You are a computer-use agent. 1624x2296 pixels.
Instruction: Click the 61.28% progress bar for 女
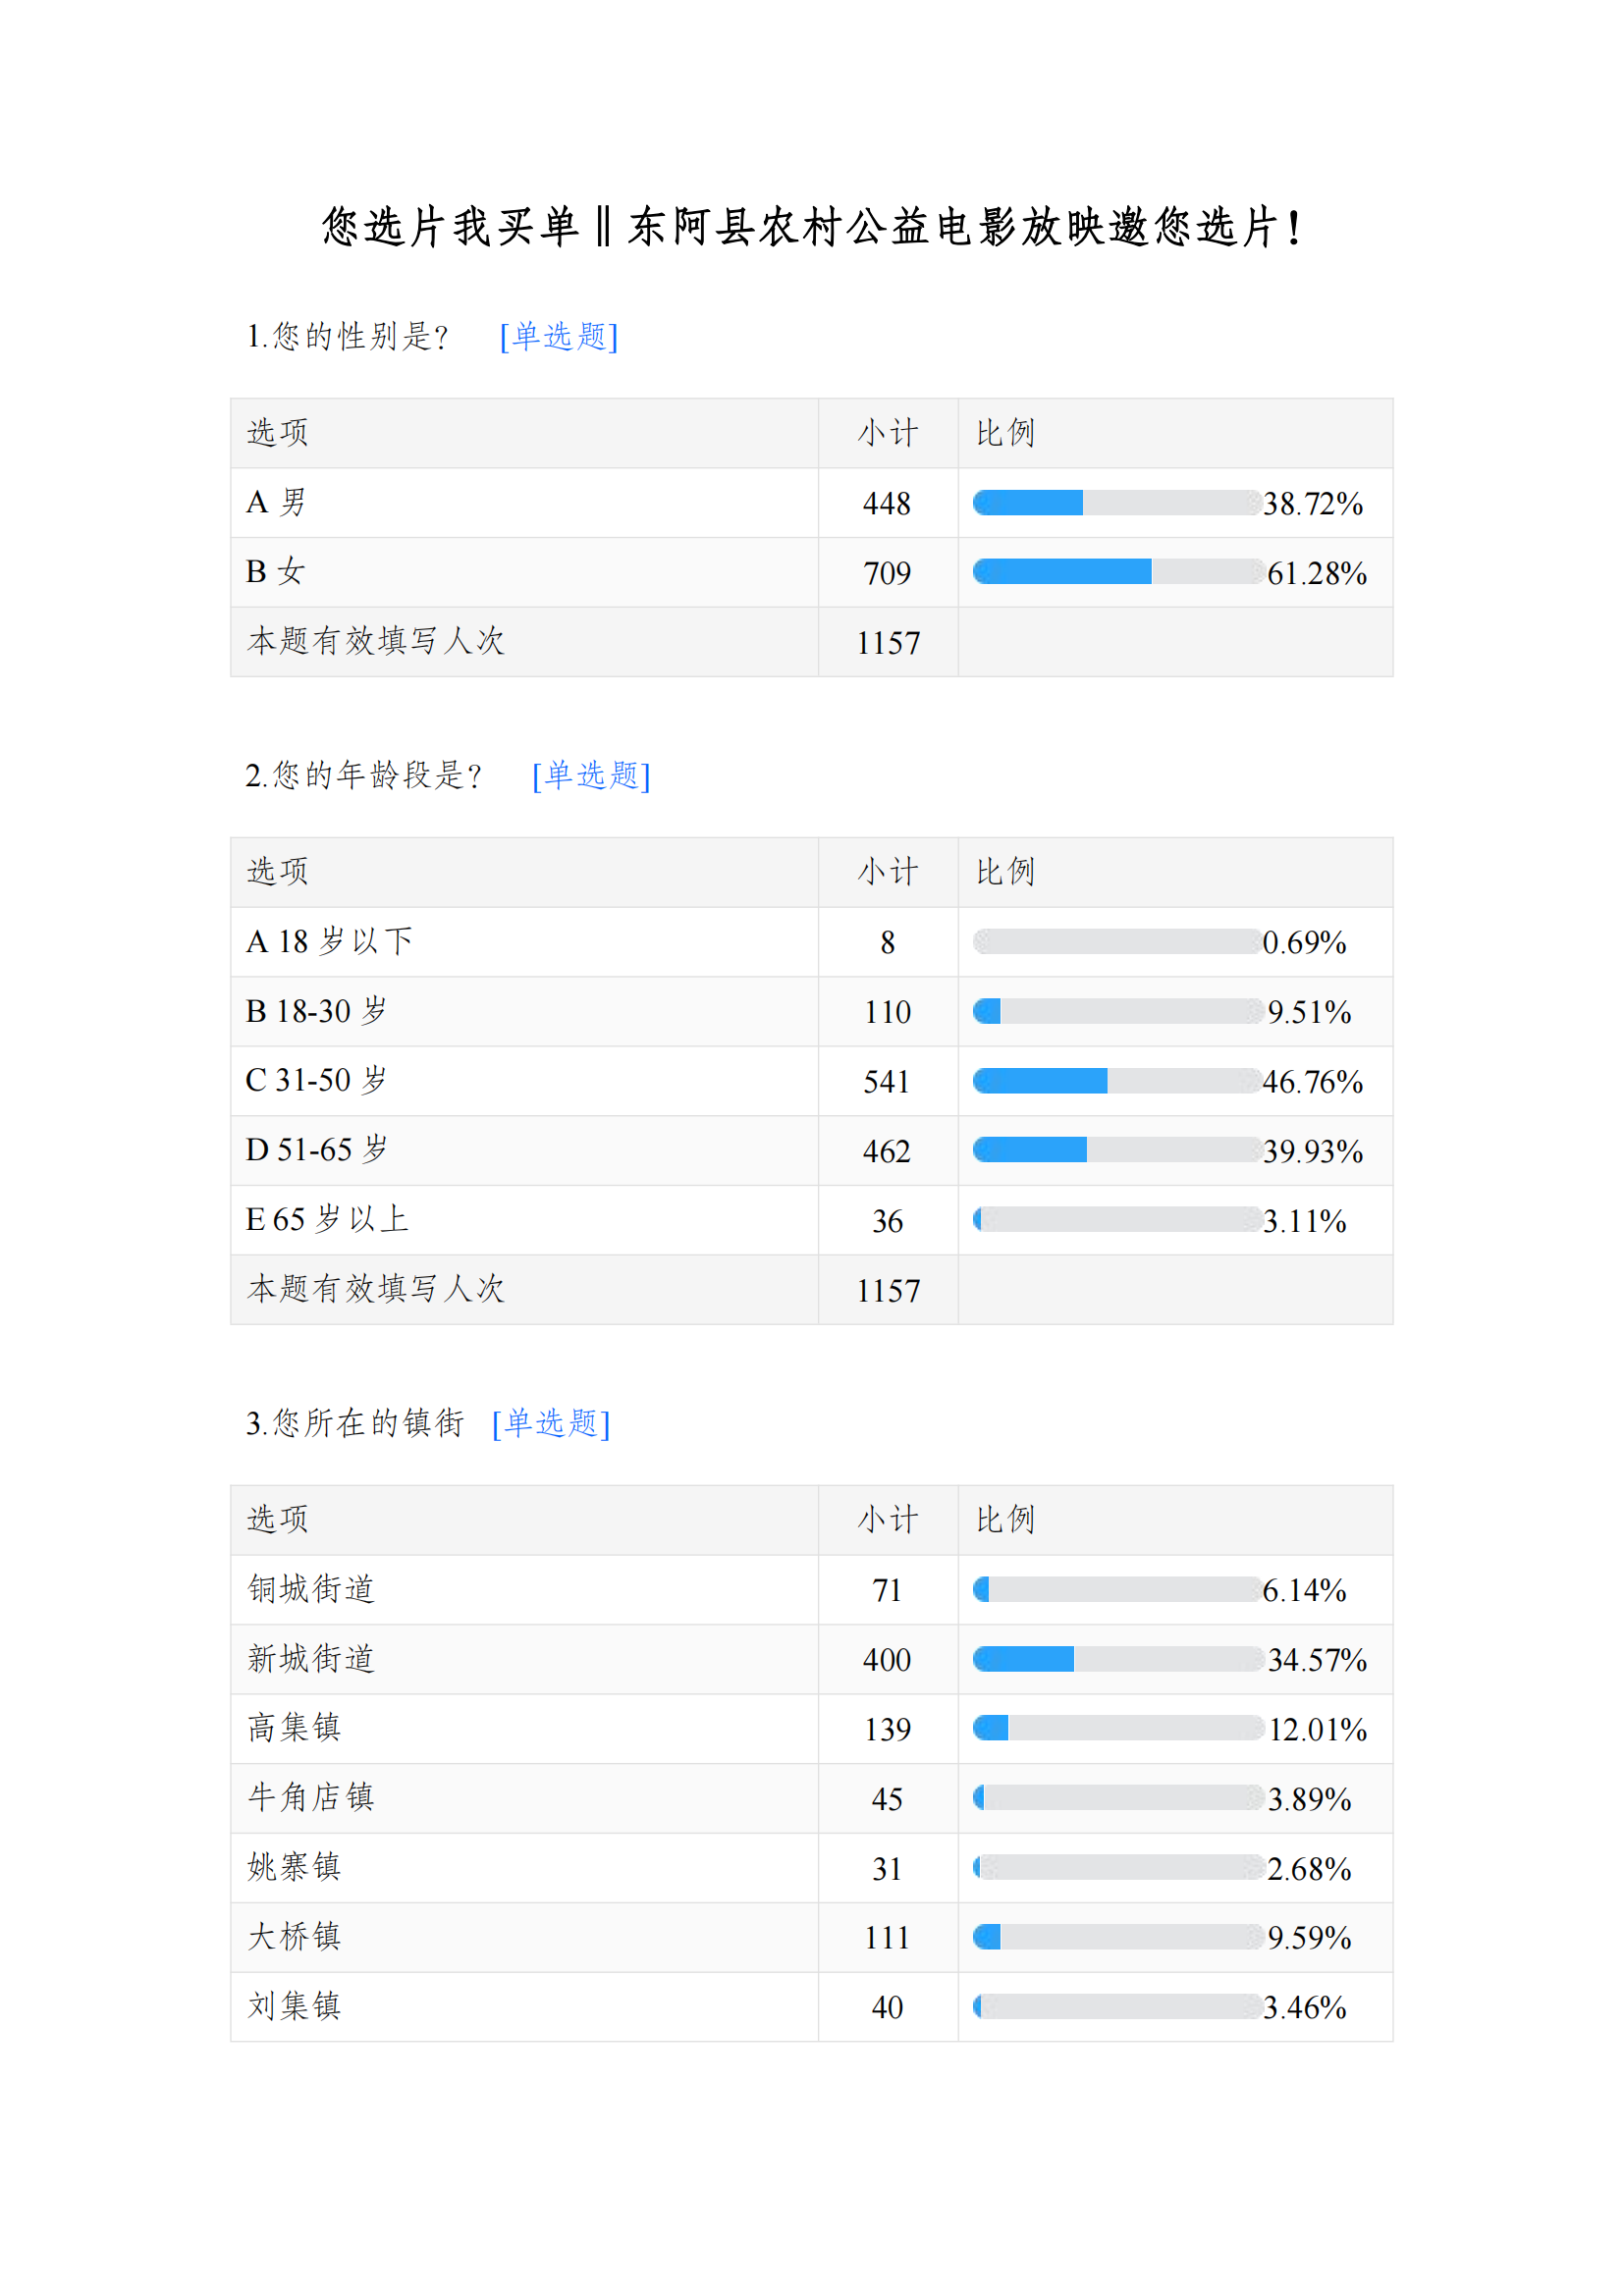1116,572
